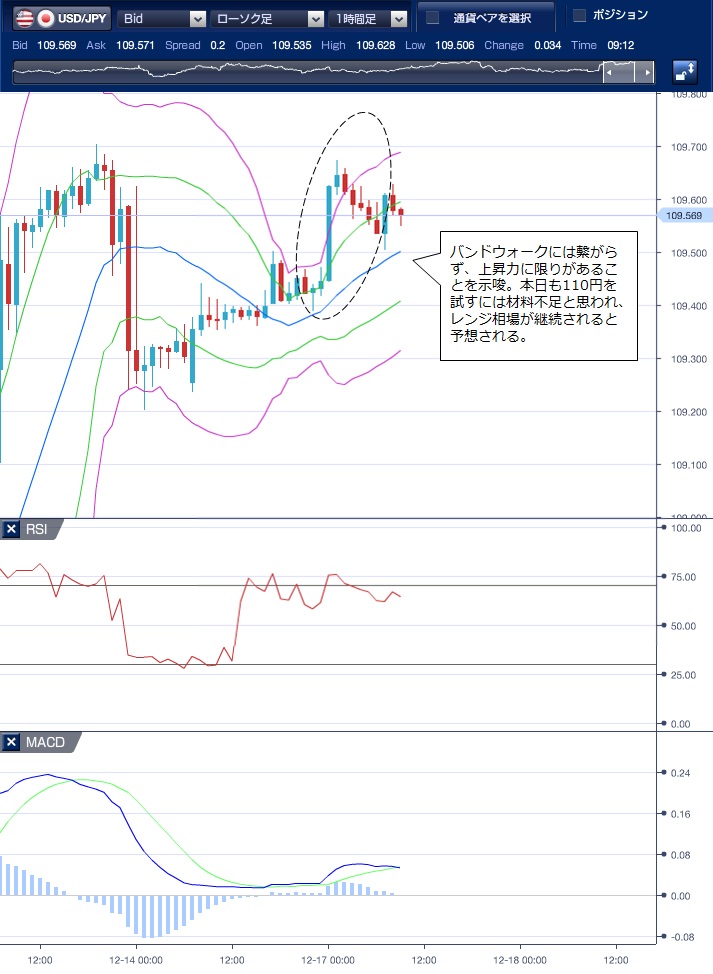Toggle the 通貨ペアを選択 checkbox
Screen dimensions: 713x974
[x=433, y=17]
